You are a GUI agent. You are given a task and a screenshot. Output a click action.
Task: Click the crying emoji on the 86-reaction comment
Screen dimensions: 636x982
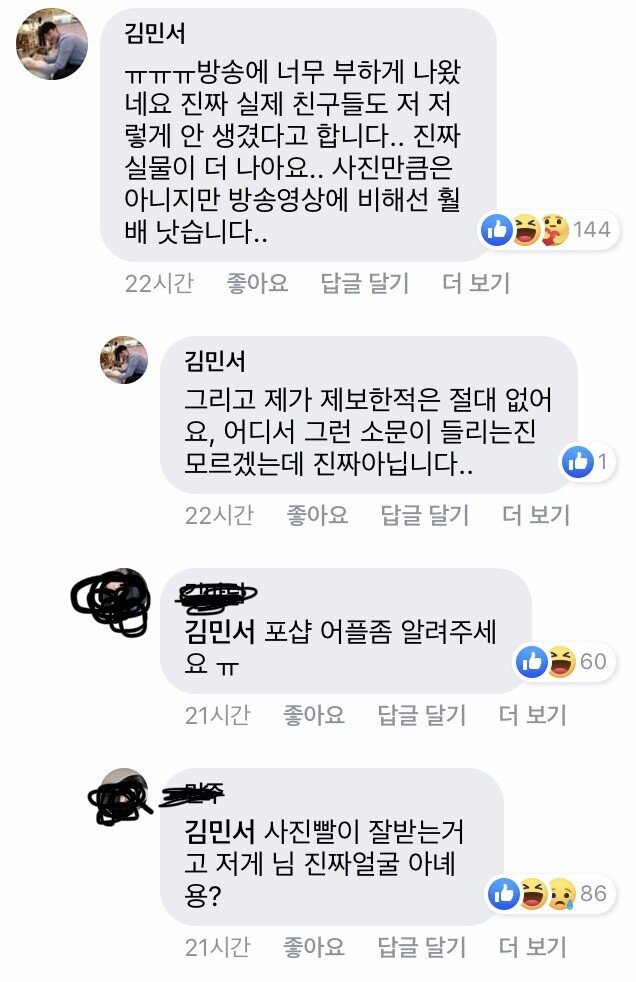pyautogui.click(x=562, y=894)
